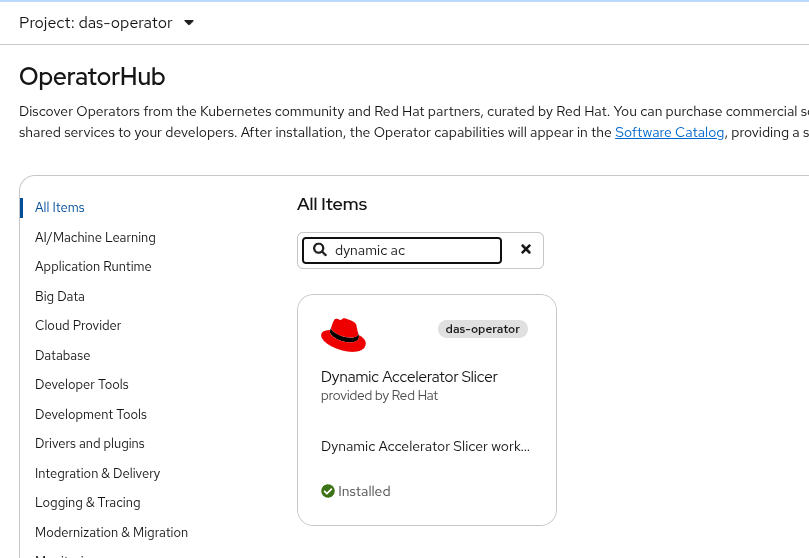Viewport: 809px width, 558px height.
Task: Choose the Developer Tools category
Action: [x=82, y=385]
